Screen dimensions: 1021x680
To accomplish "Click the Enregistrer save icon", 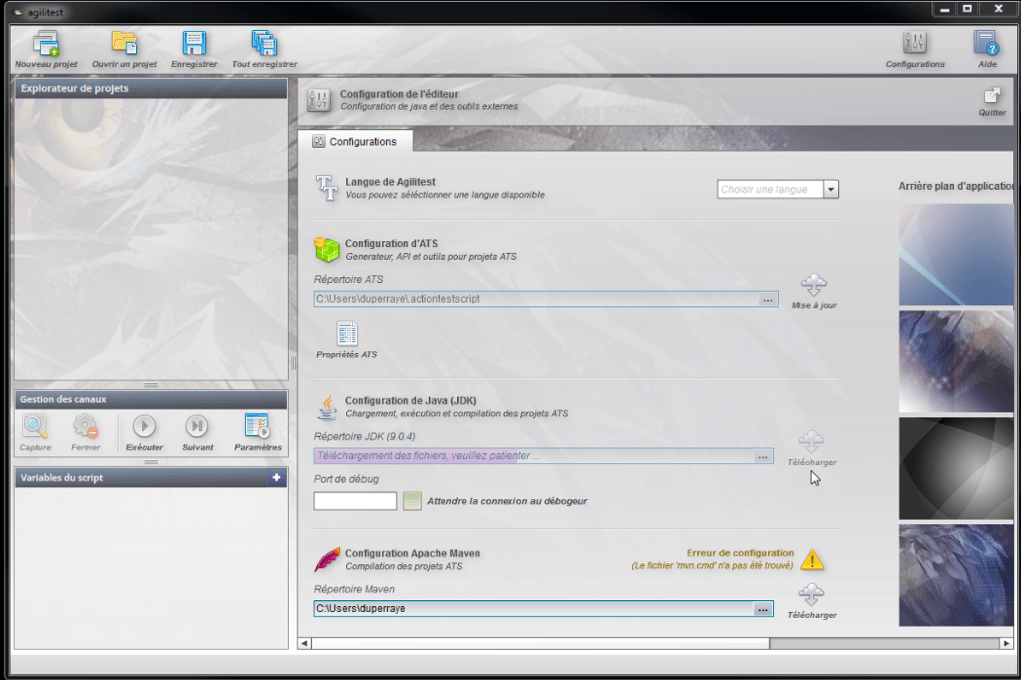I will [193, 44].
